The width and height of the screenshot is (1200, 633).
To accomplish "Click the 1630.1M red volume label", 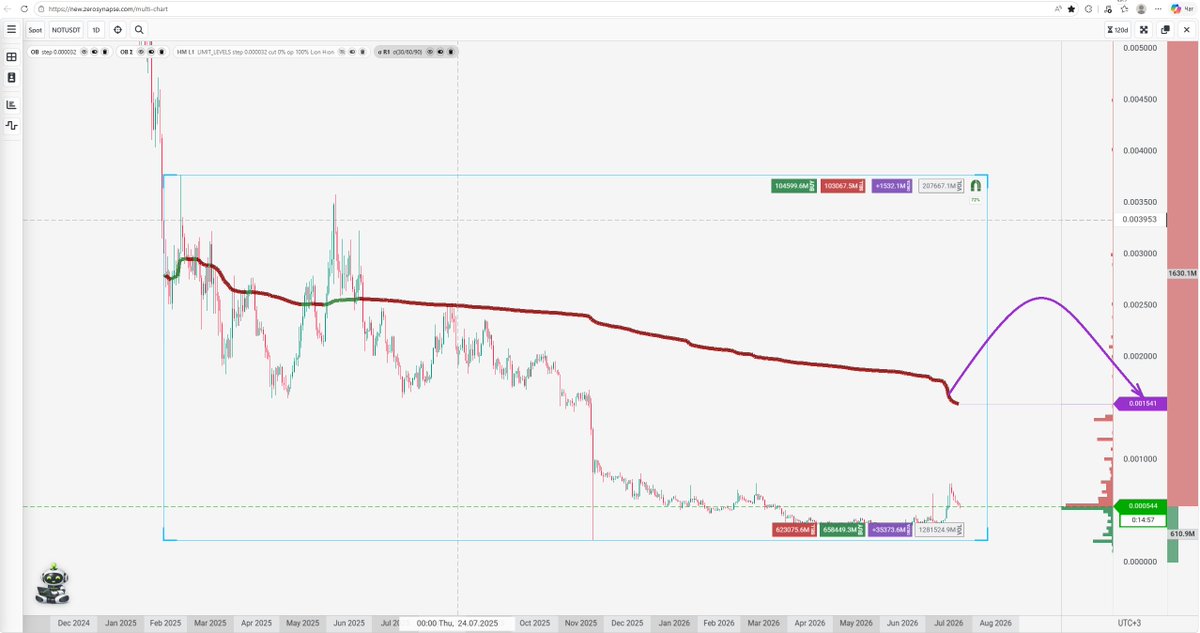I will tap(1182, 273).
